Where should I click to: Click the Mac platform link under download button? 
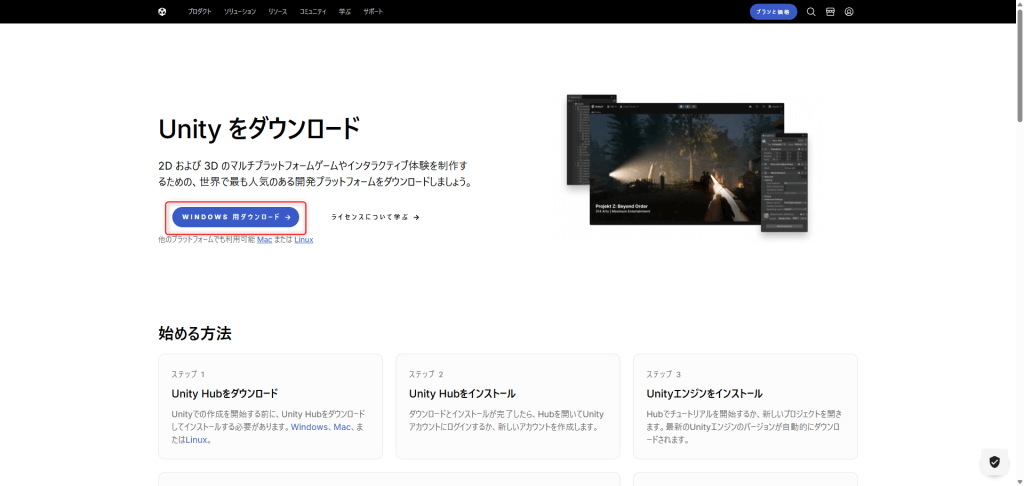click(264, 240)
